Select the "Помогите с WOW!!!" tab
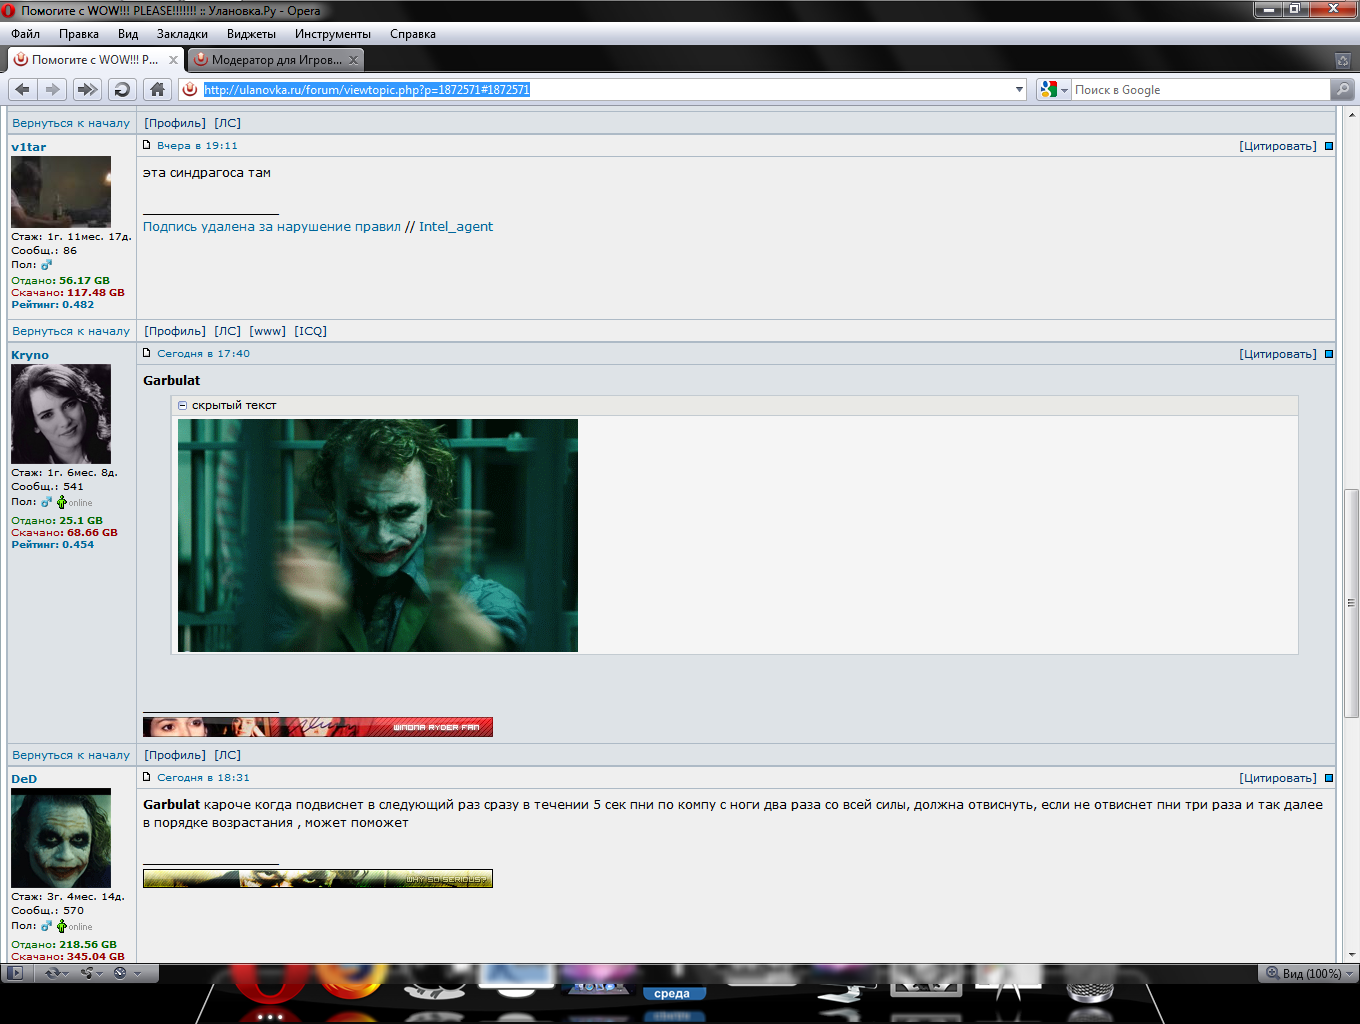The image size is (1360, 1024). pos(96,60)
